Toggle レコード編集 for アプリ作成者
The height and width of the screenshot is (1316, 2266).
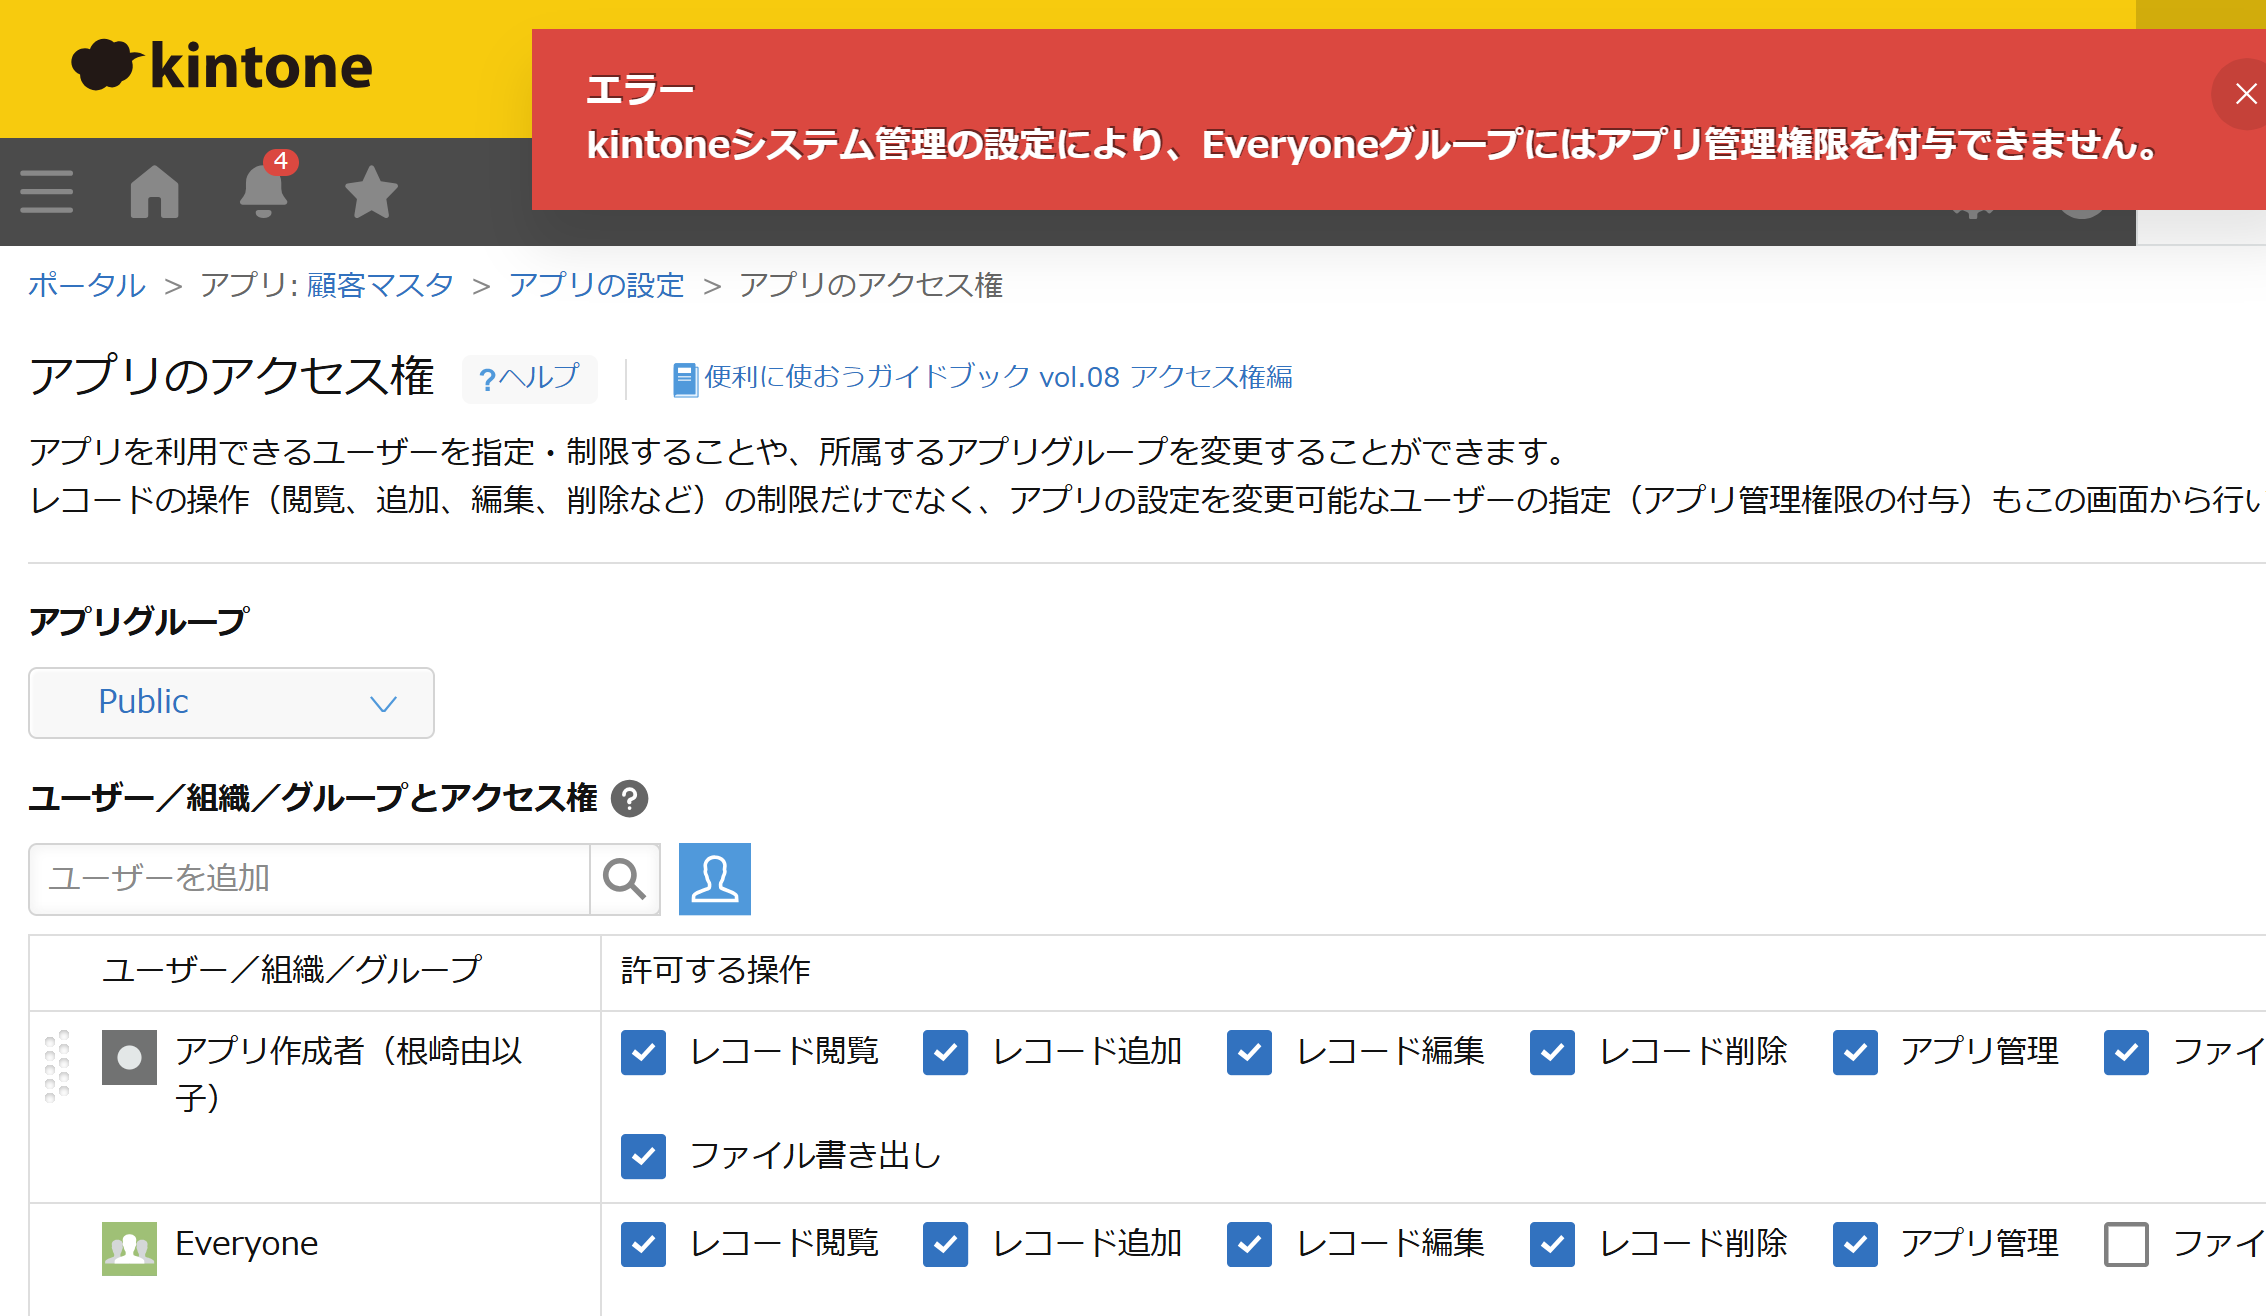click(x=1249, y=1052)
